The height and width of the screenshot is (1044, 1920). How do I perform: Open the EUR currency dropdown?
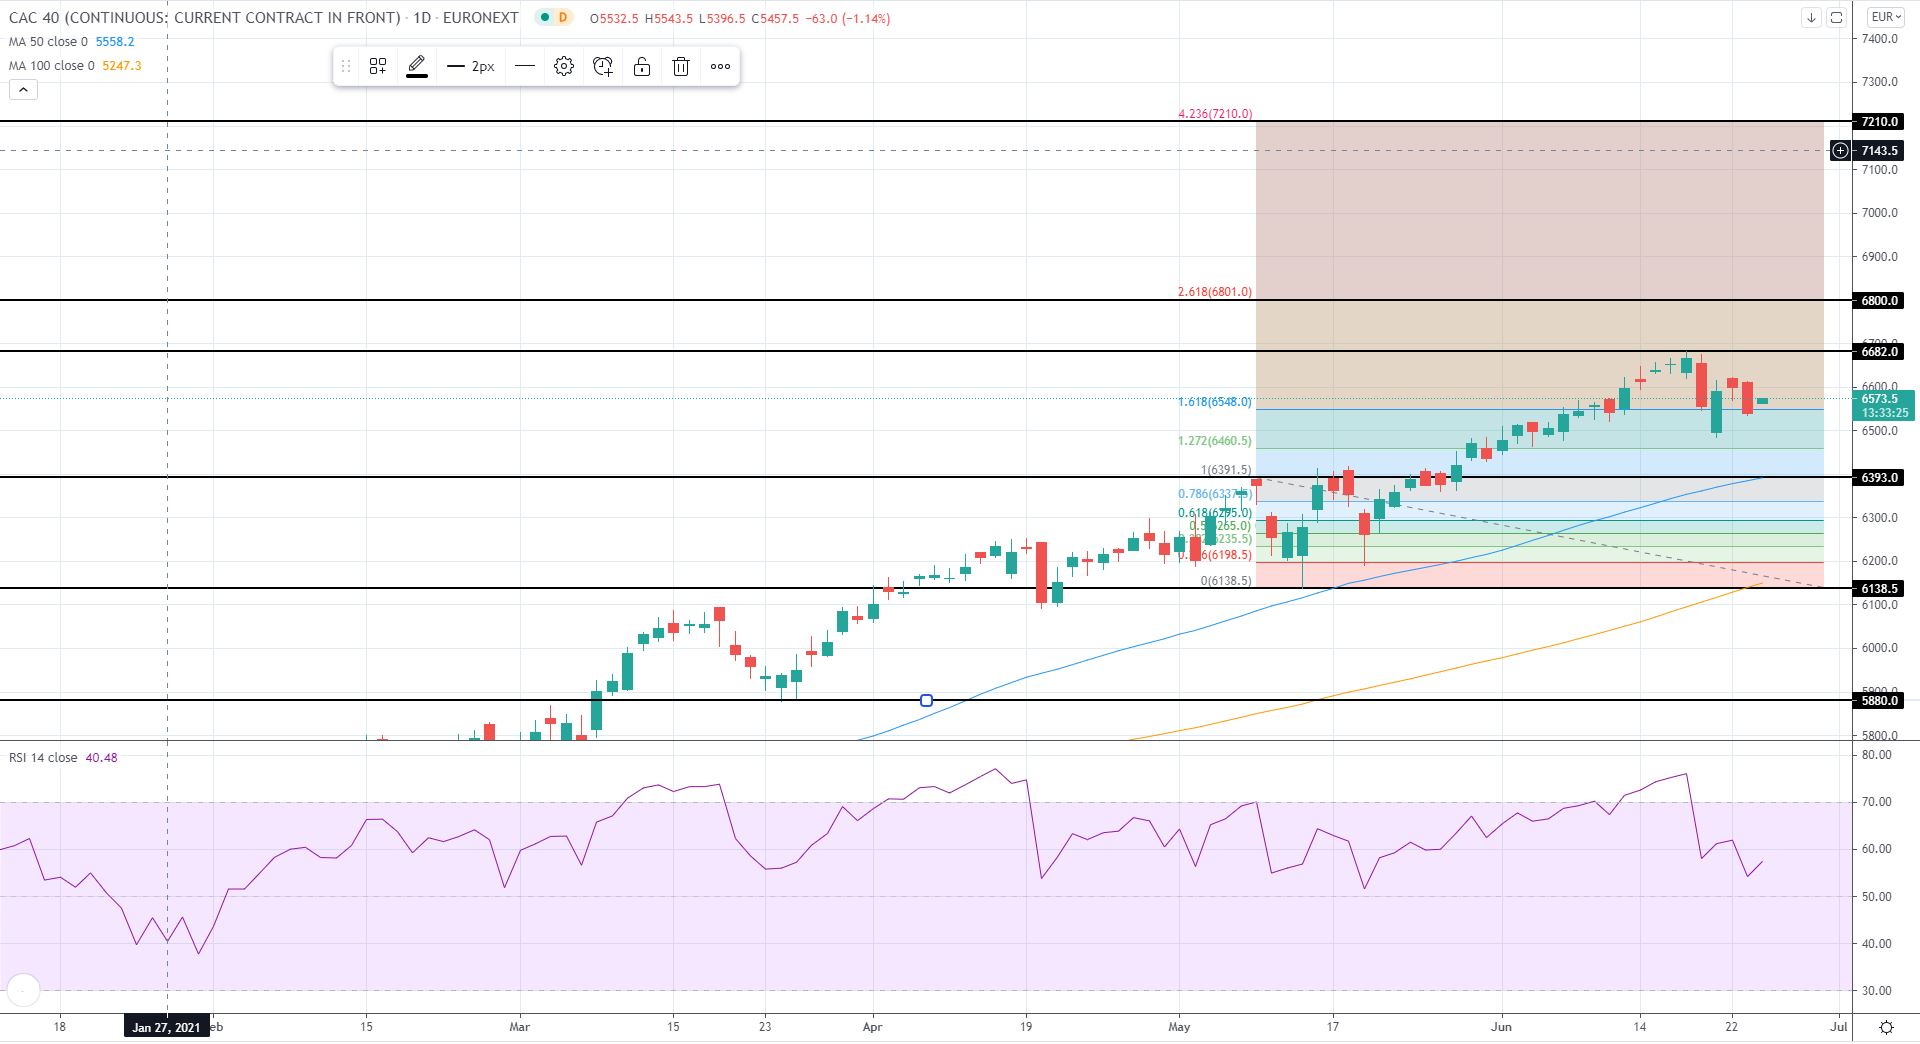[x=1886, y=17]
